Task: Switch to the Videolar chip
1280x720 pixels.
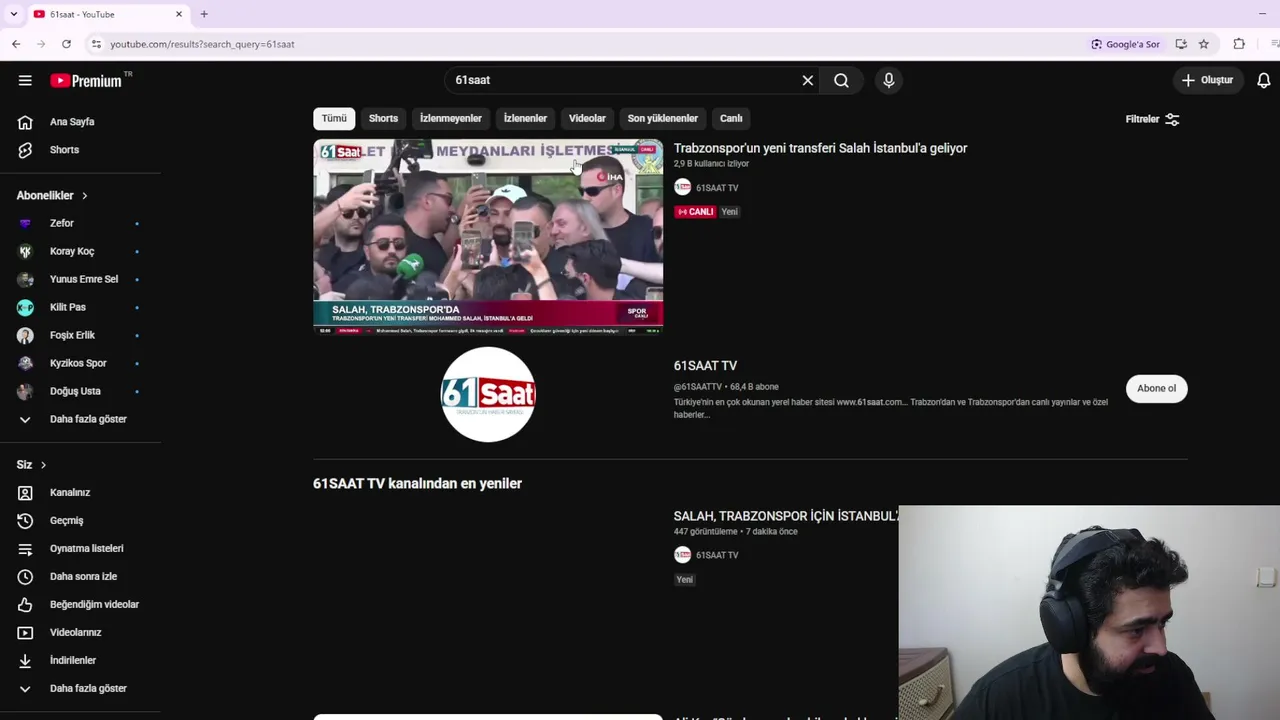Action: pos(587,118)
